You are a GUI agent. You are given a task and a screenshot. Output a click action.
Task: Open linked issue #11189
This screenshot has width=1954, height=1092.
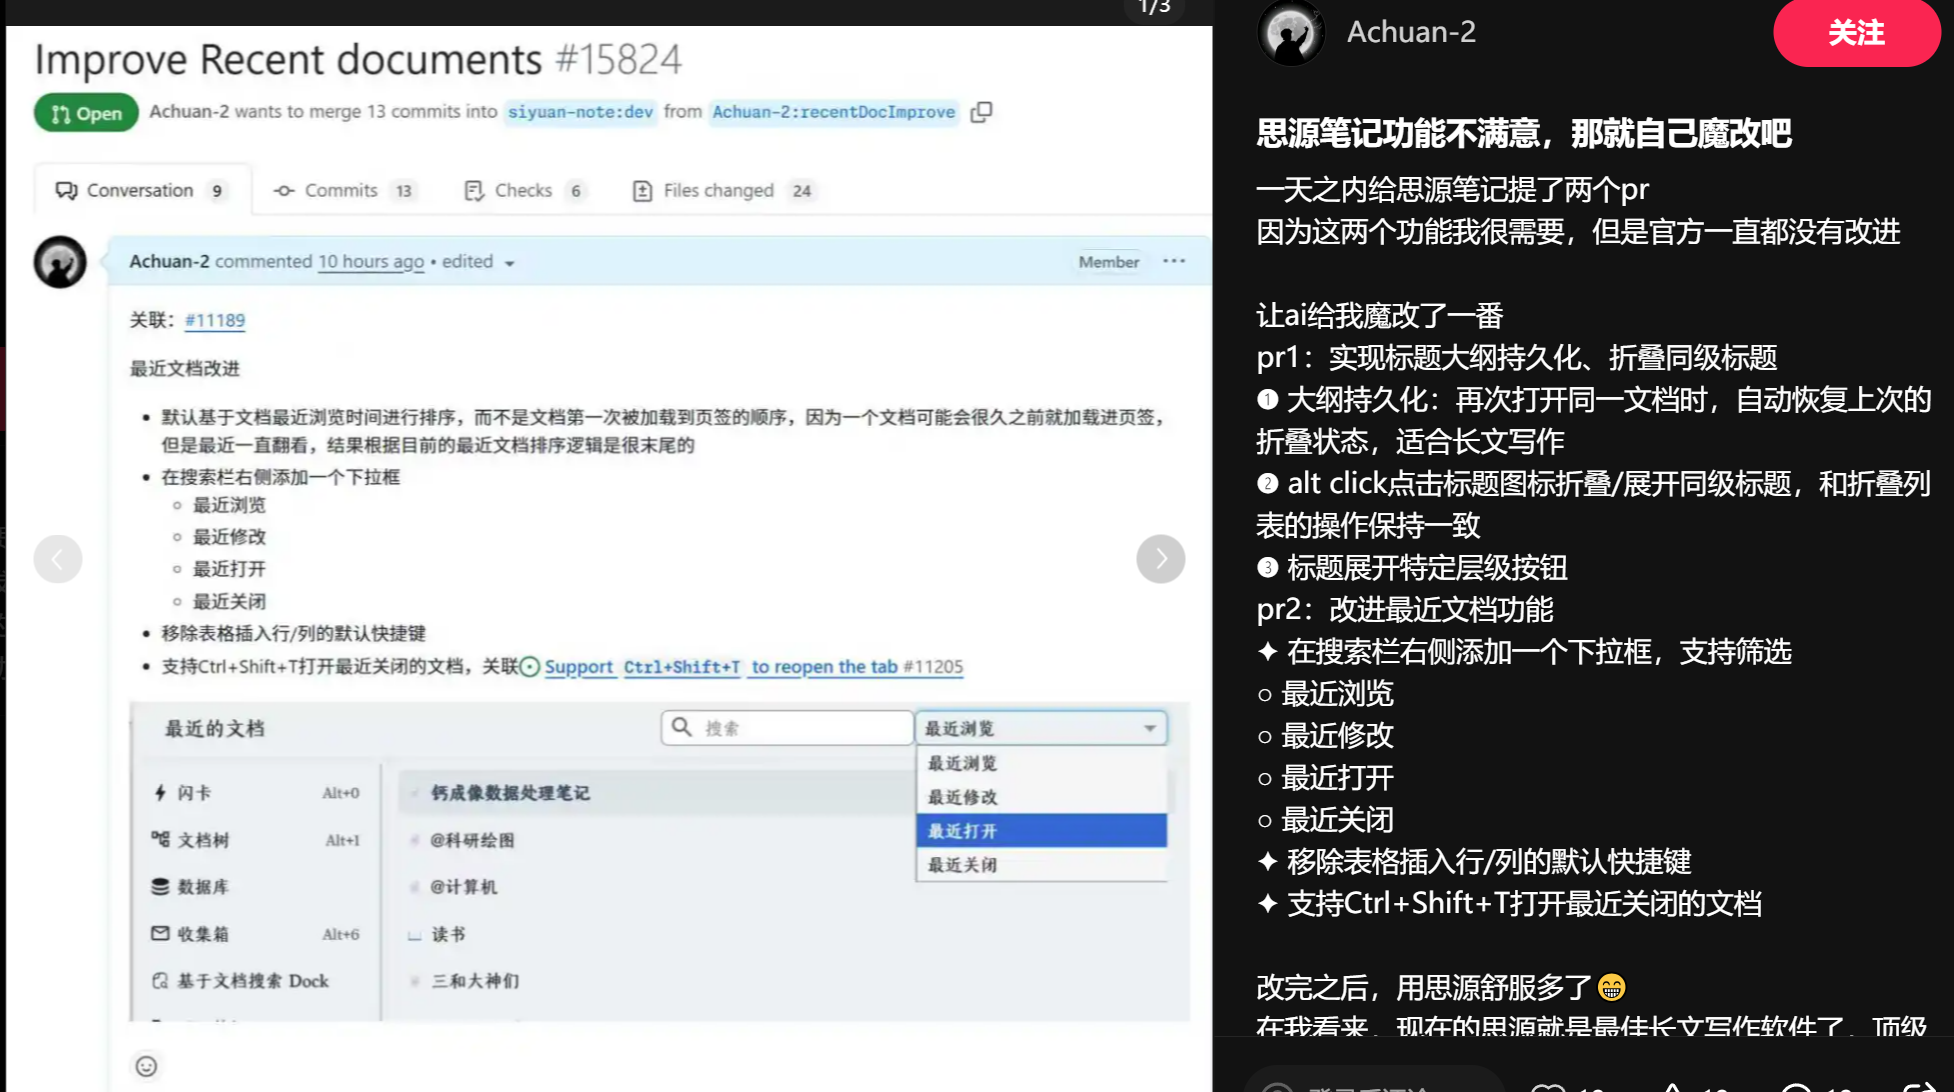click(214, 320)
